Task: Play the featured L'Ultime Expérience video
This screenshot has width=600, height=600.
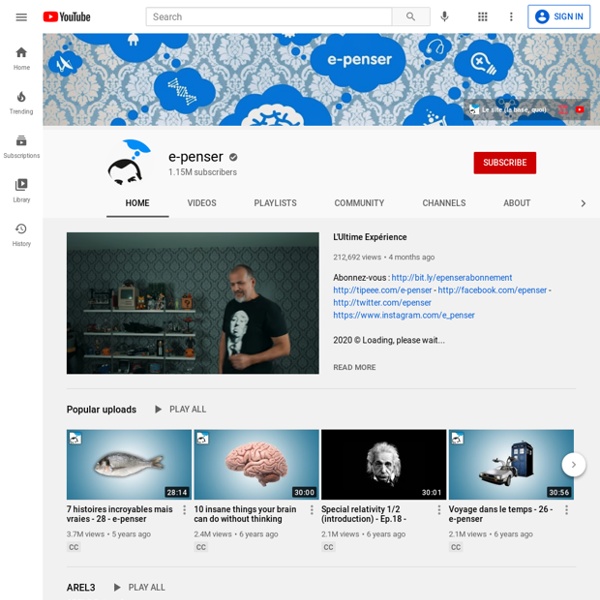Action: (193, 303)
